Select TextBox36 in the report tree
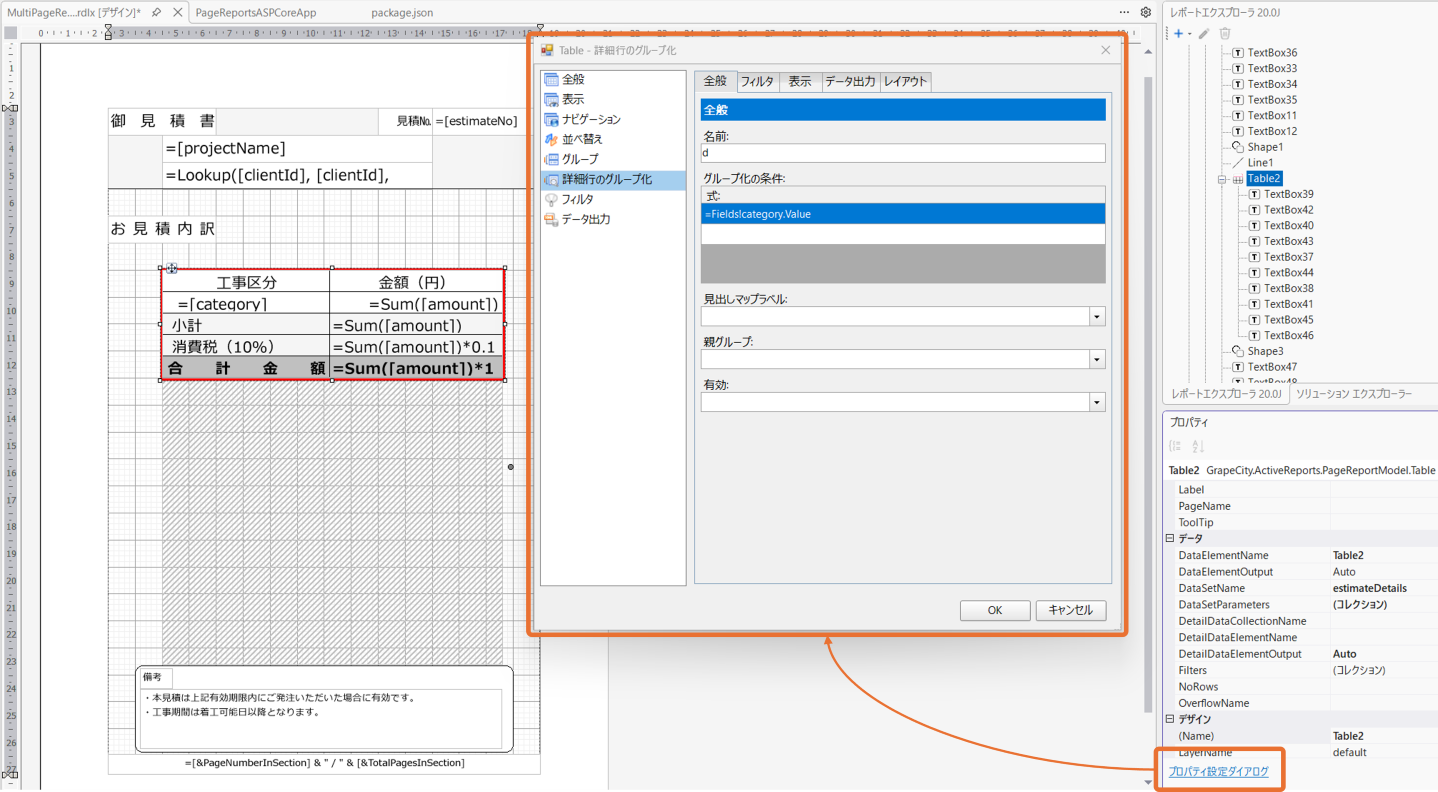The height and width of the screenshot is (792, 1438). click(x=1272, y=53)
